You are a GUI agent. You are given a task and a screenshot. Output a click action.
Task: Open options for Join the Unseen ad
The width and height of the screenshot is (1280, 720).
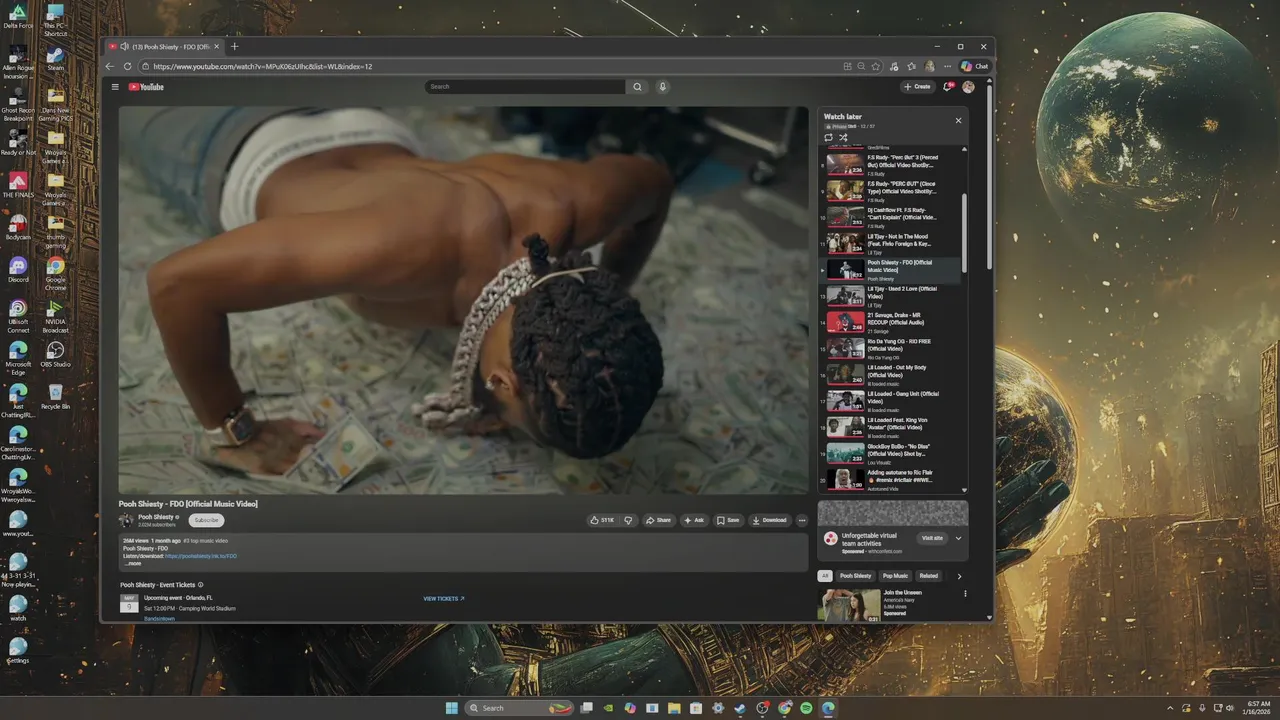pyautogui.click(x=965, y=593)
